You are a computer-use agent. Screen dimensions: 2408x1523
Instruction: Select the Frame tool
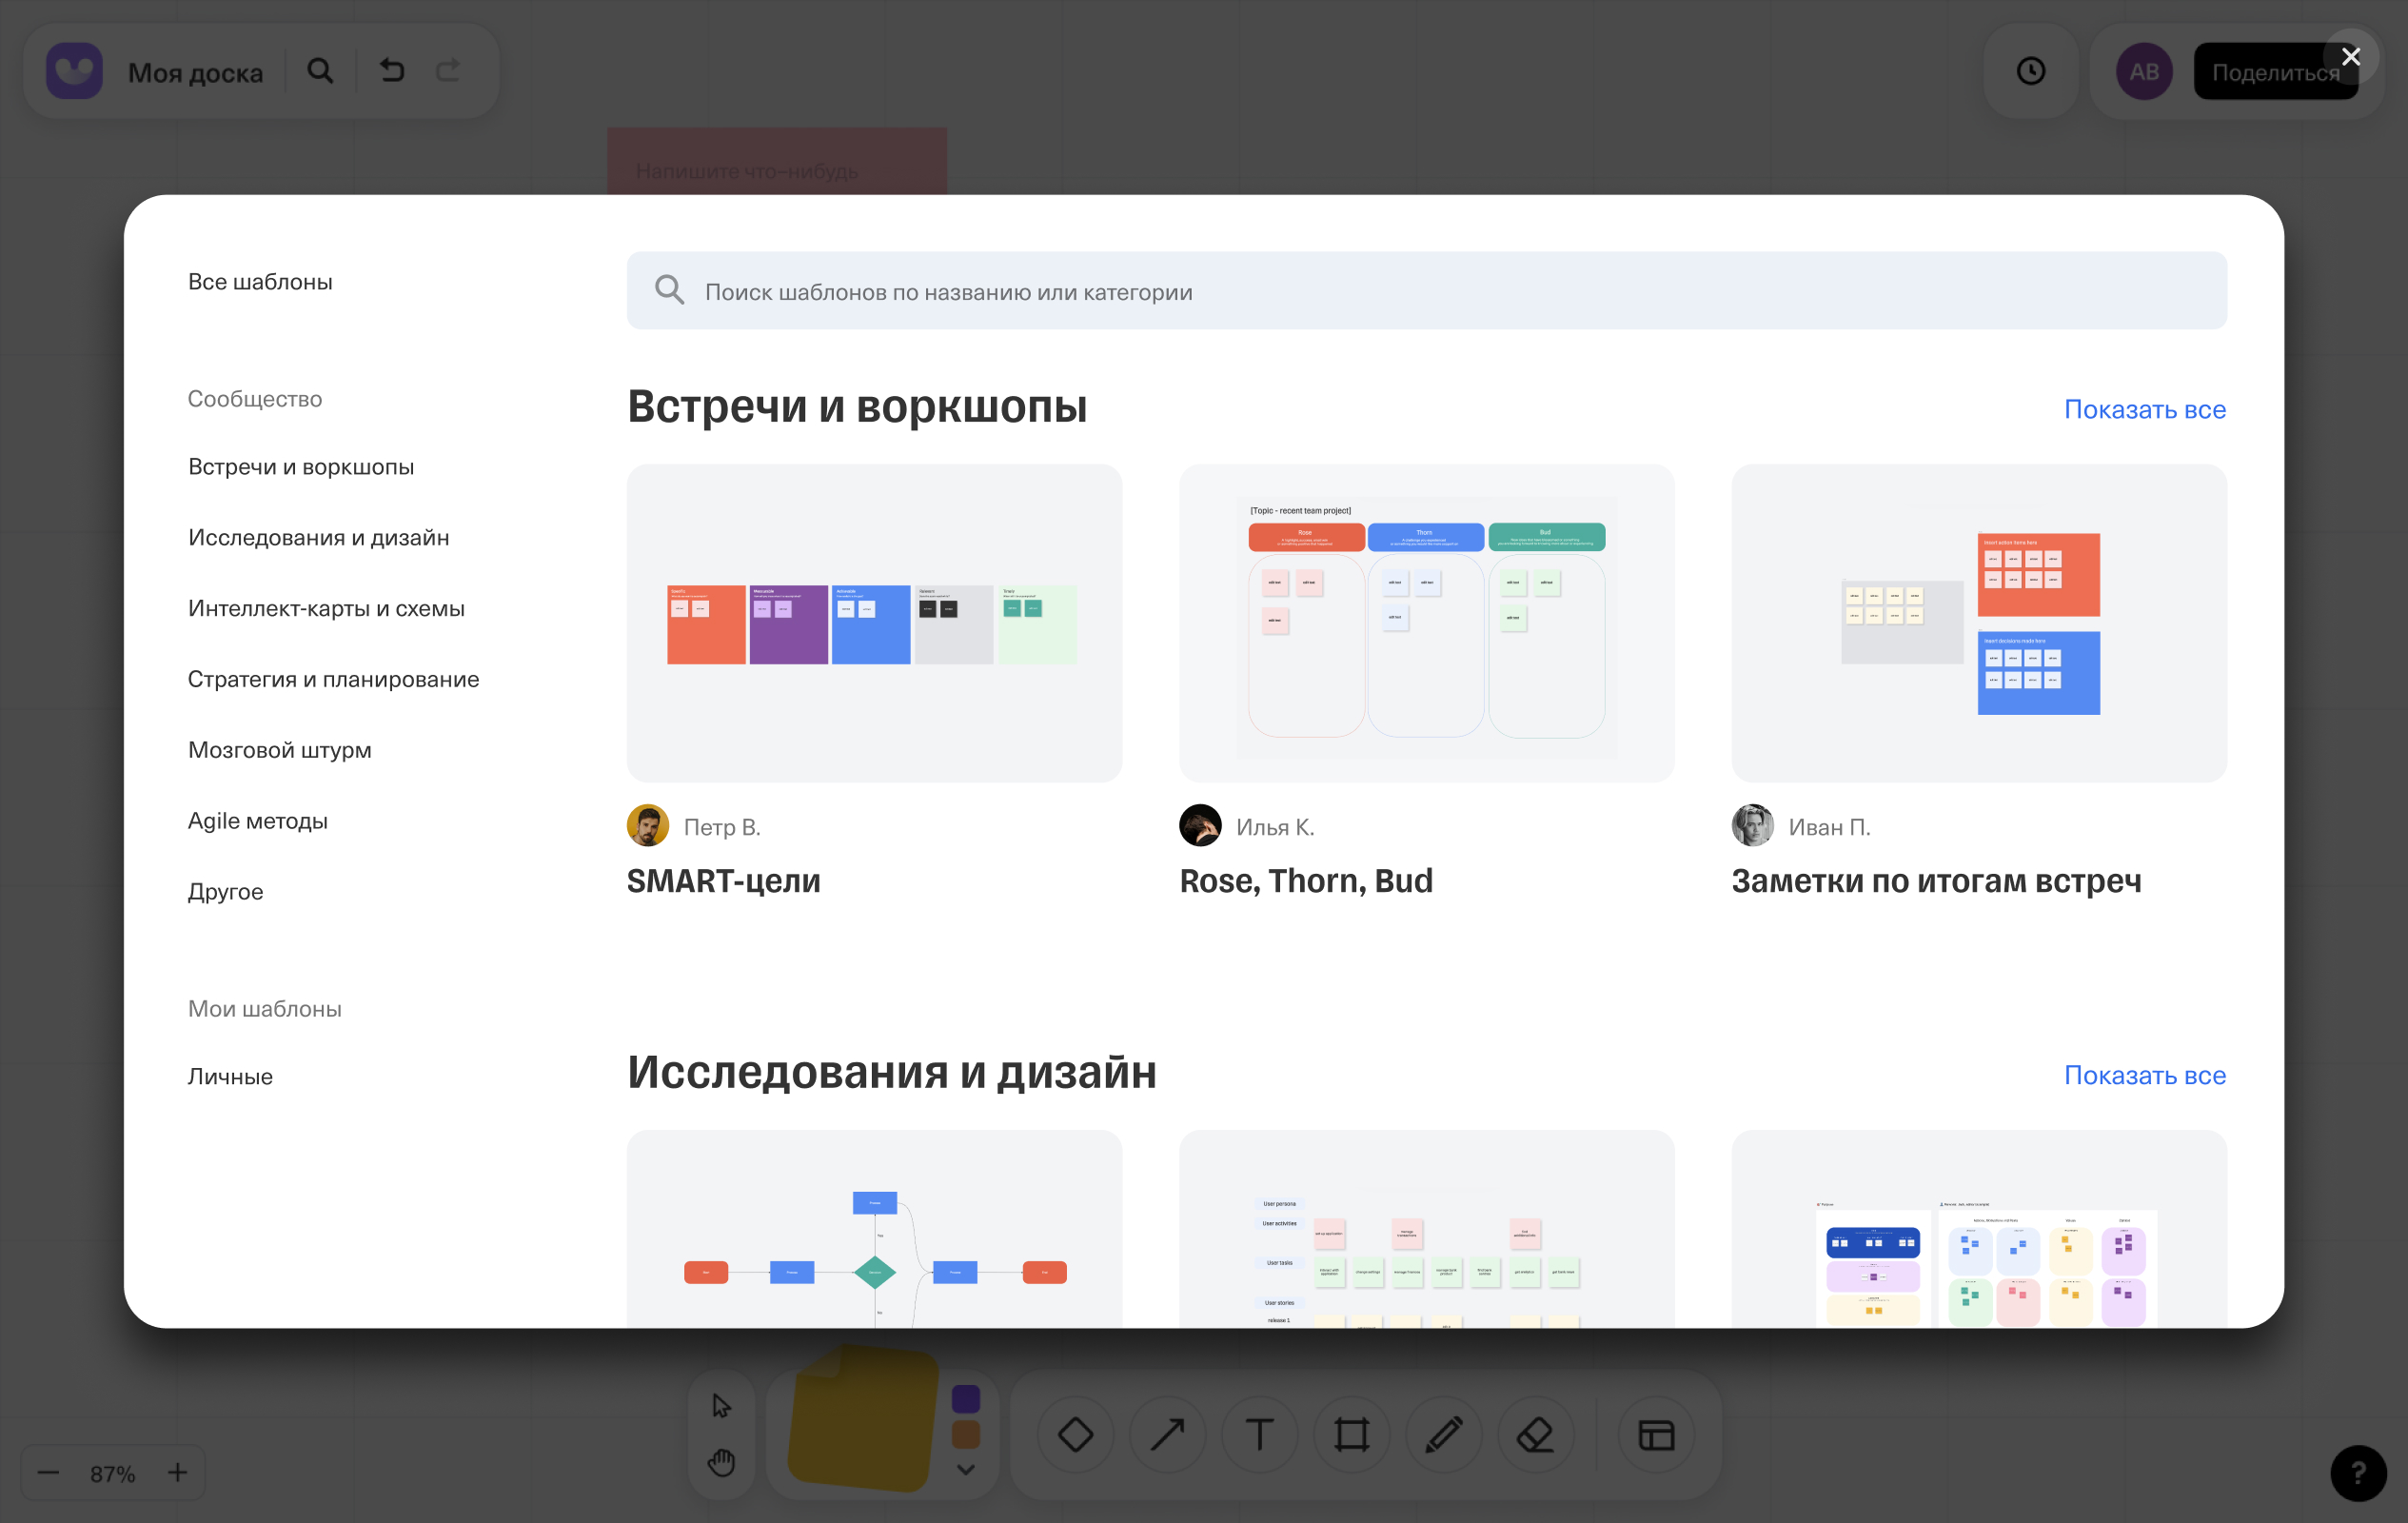1351,1434
